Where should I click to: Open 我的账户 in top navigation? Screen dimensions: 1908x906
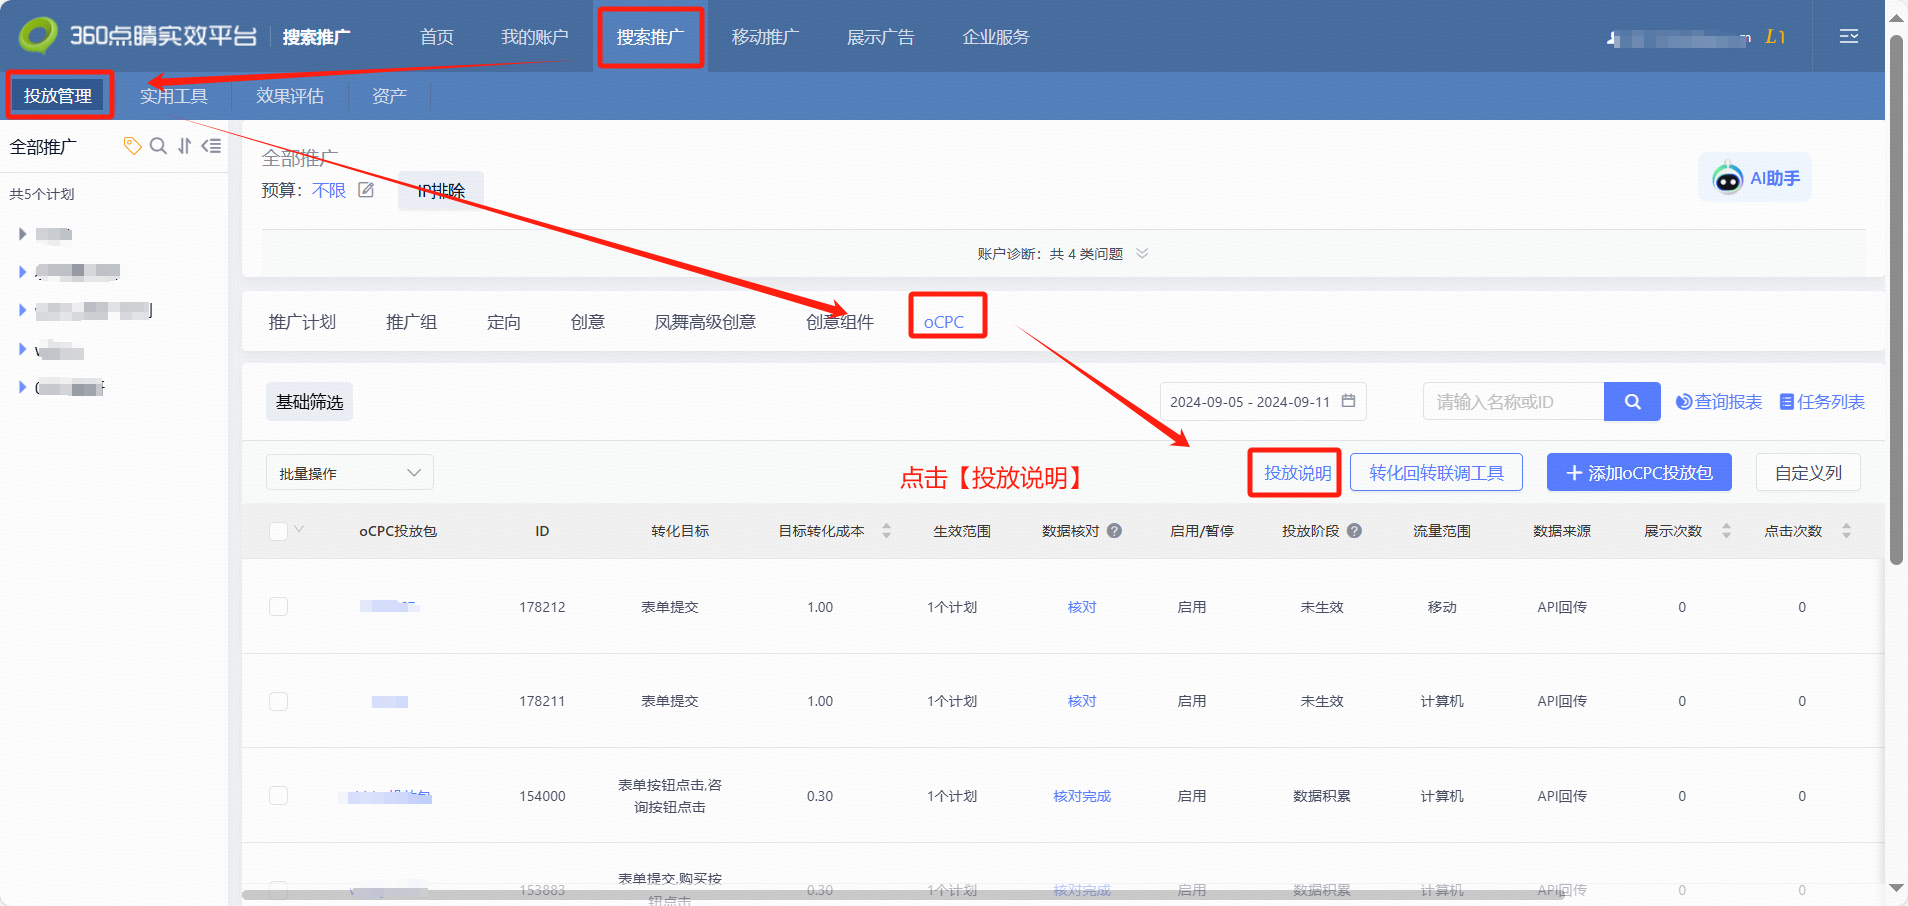tap(535, 37)
